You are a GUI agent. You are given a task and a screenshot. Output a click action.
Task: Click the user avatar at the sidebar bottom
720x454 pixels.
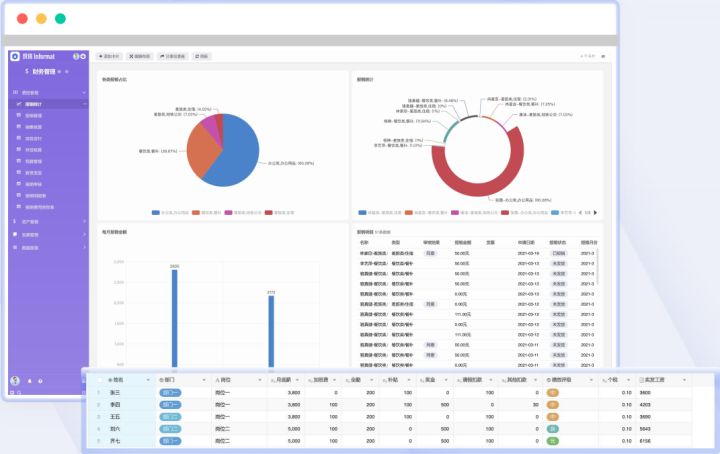pos(15,381)
